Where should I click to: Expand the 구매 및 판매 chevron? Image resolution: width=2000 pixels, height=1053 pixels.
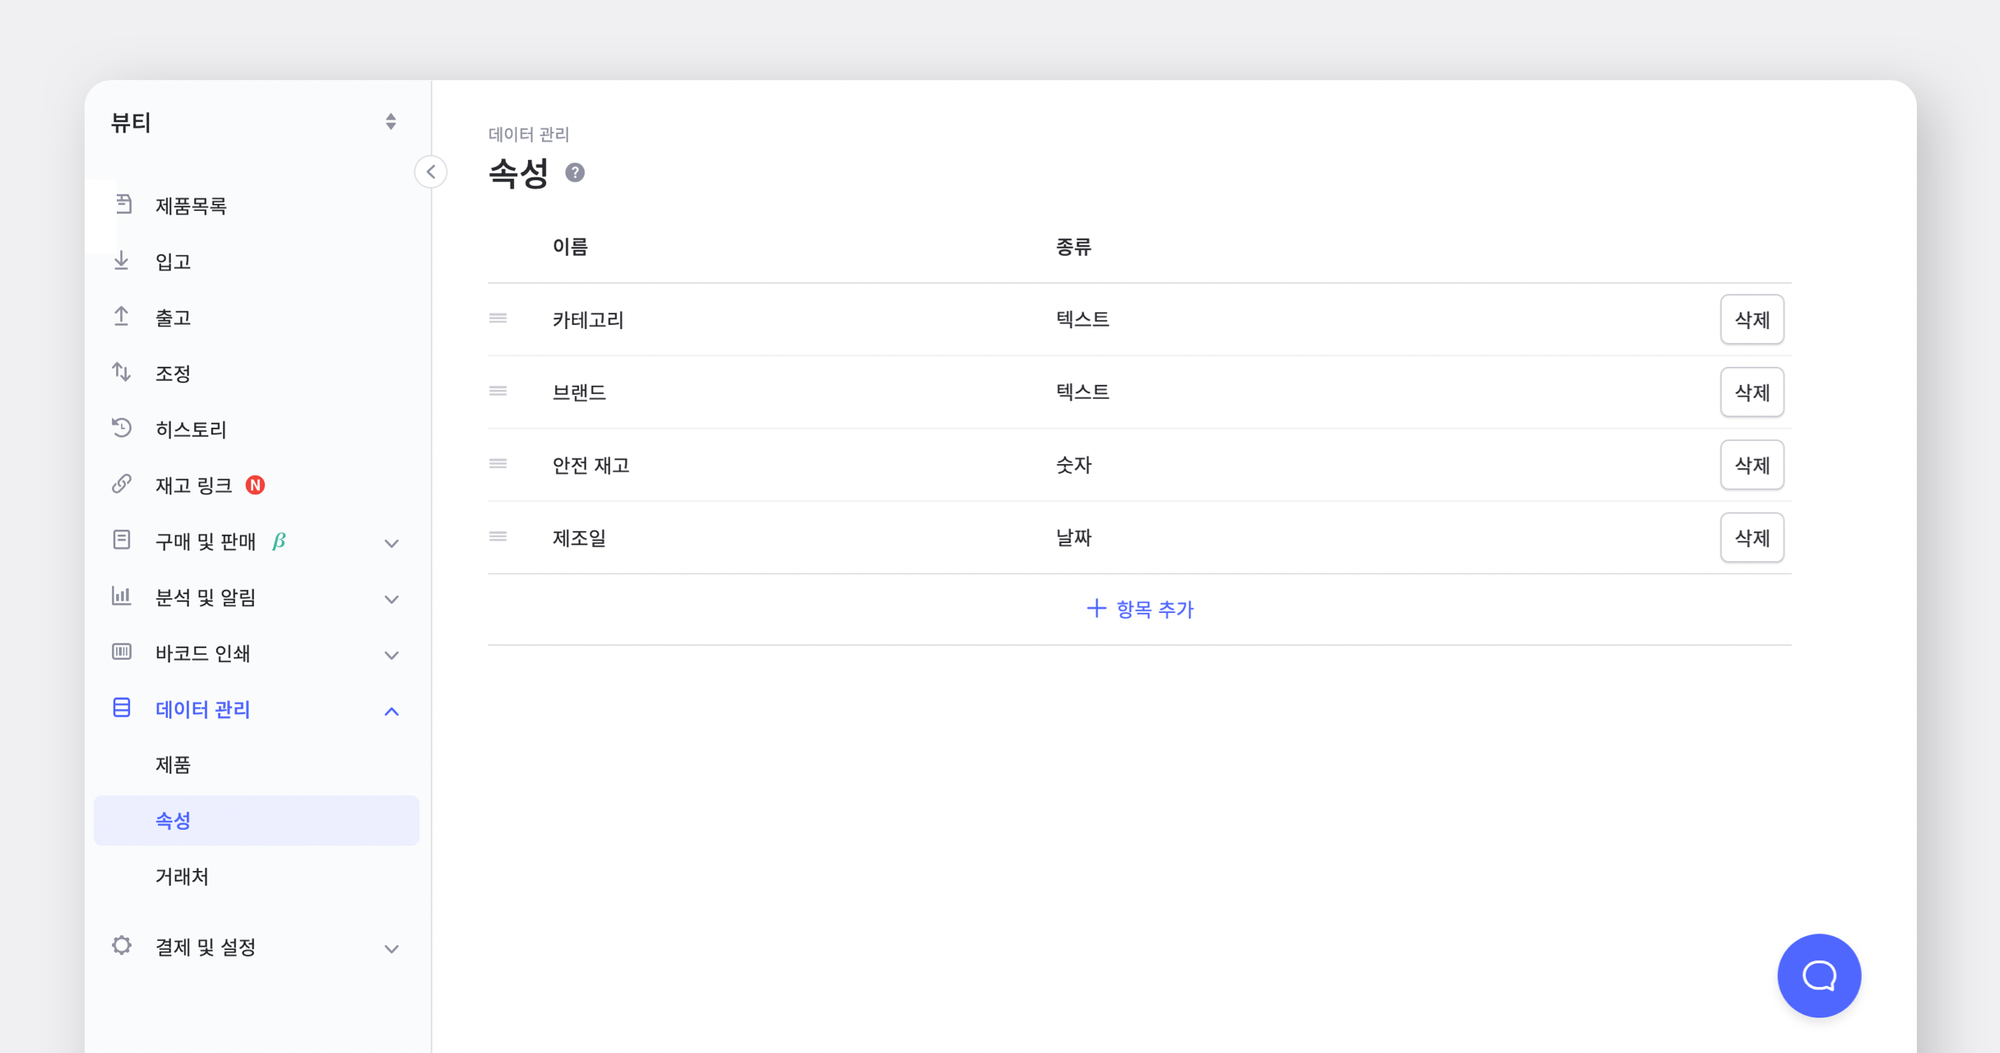click(391, 543)
